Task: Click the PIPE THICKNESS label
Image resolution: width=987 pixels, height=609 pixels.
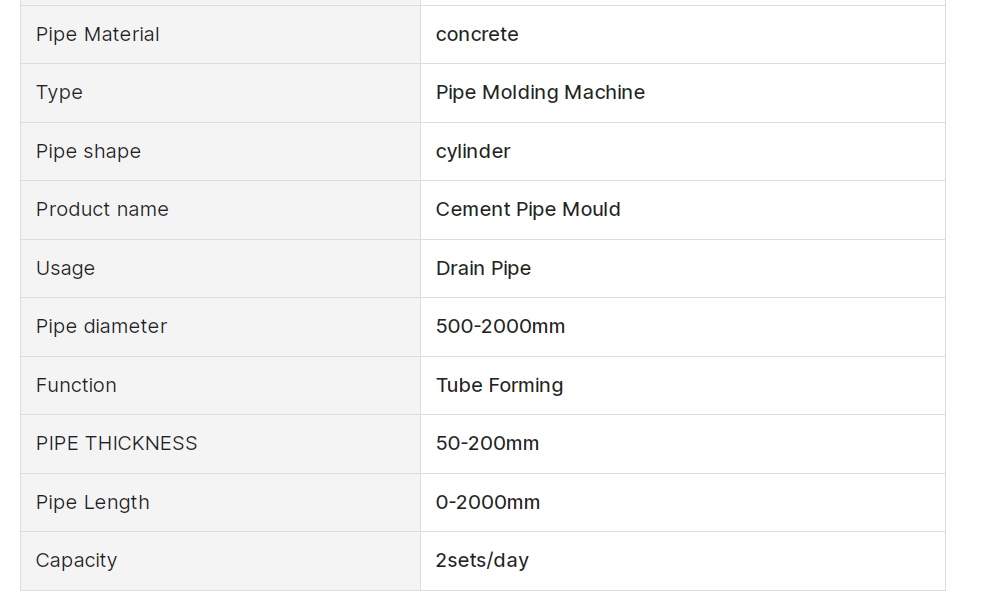Action: [116, 444]
